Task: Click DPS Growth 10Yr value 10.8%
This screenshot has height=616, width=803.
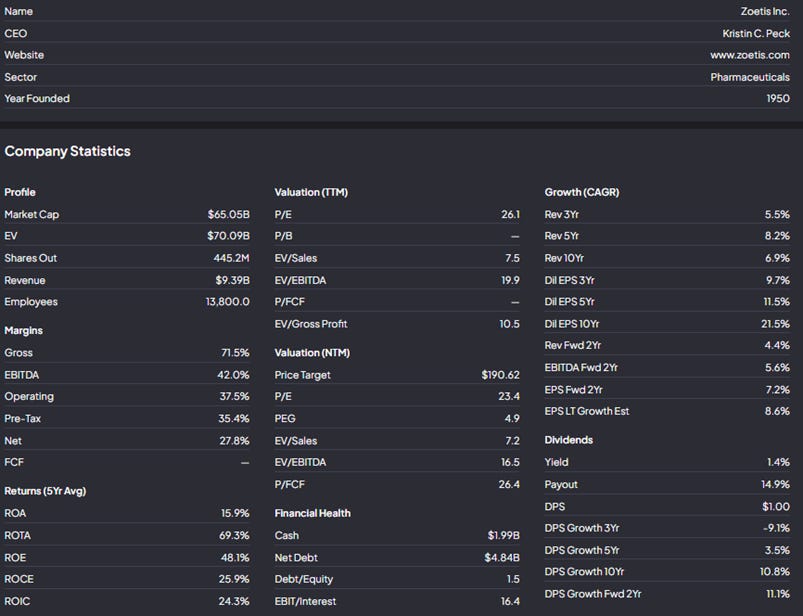Action: click(x=775, y=571)
